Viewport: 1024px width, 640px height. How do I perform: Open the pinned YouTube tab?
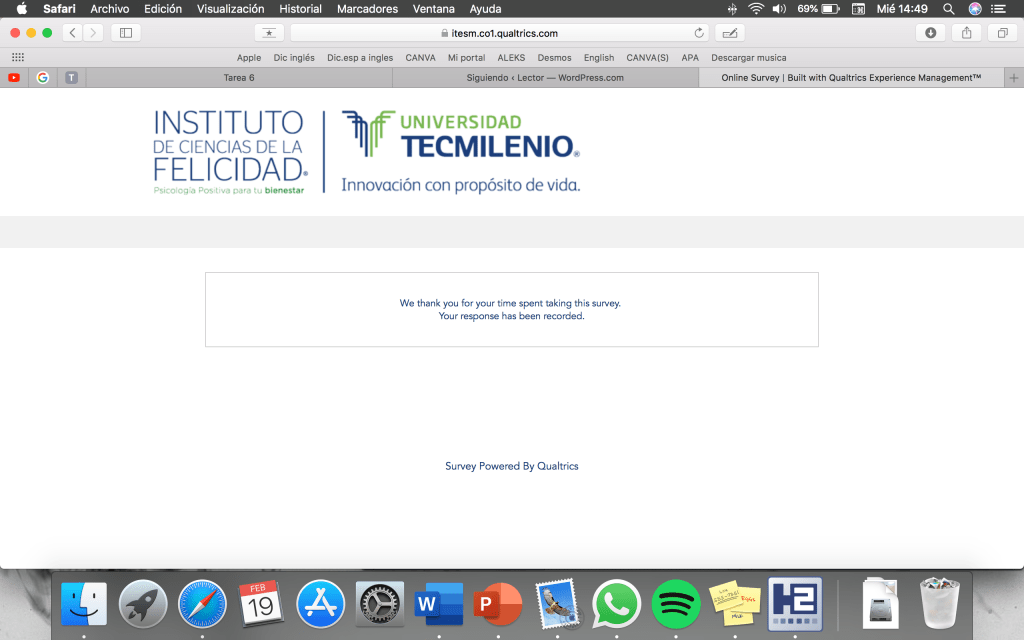14,78
